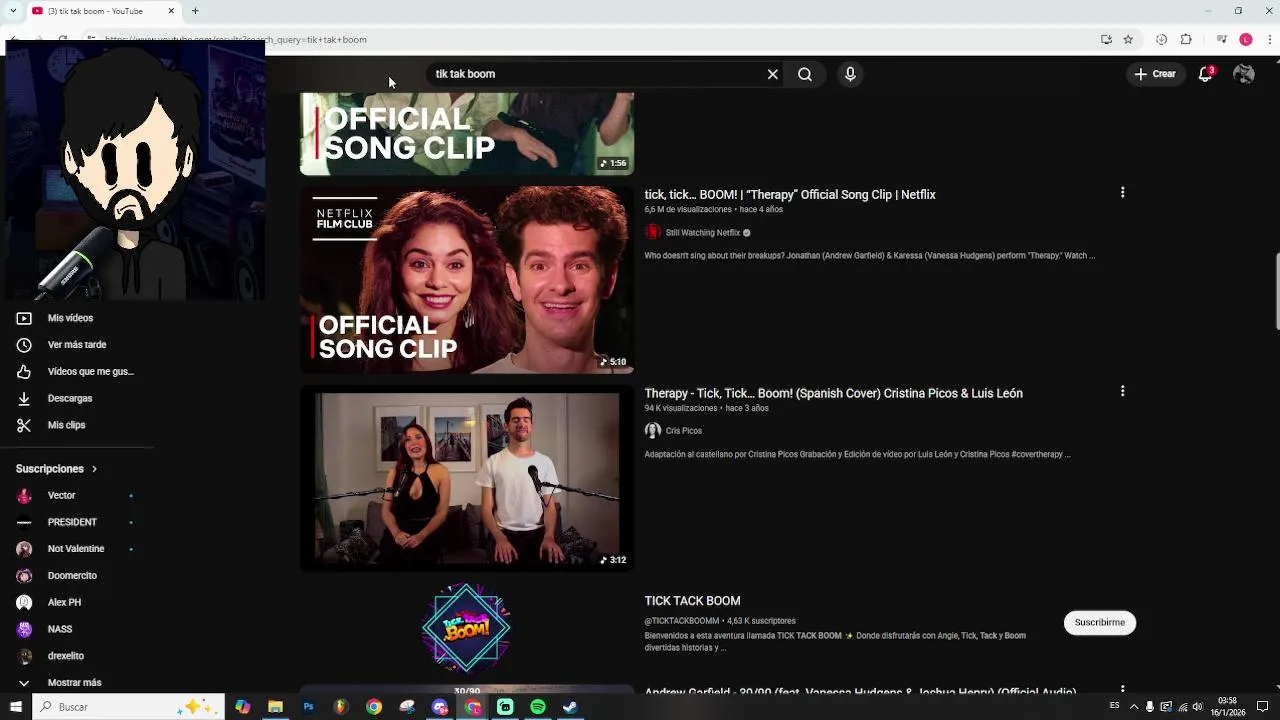Open the YouTube account avatar menu
This screenshot has height=720, width=1280.
(1244, 74)
